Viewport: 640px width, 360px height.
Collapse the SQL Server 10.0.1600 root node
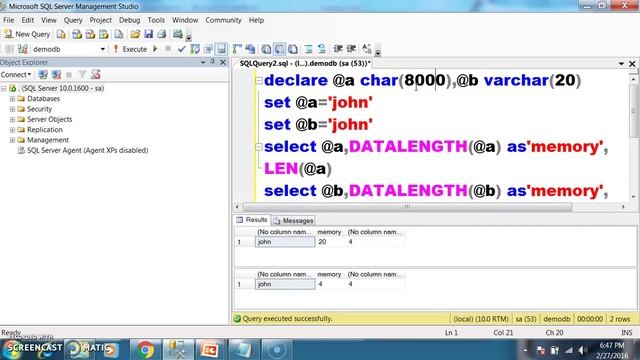4,88
